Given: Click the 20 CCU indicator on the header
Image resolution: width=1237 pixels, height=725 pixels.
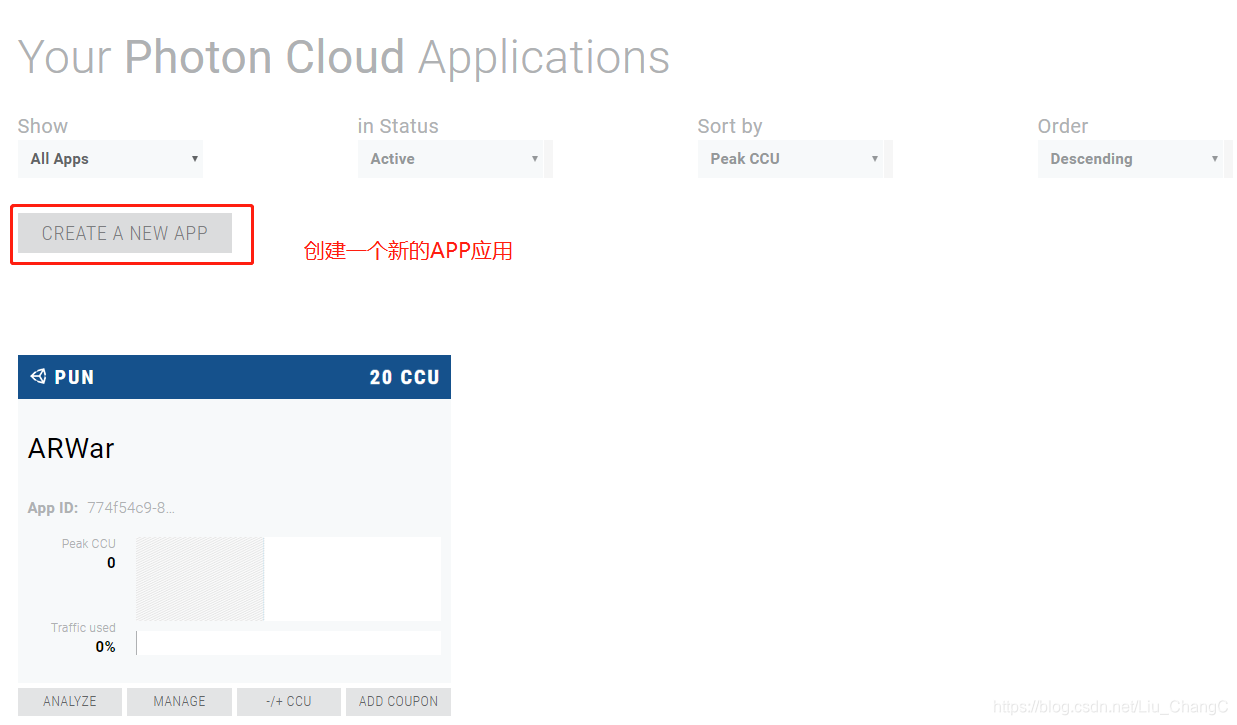Looking at the screenshot, I should click(x=404, y=377).
